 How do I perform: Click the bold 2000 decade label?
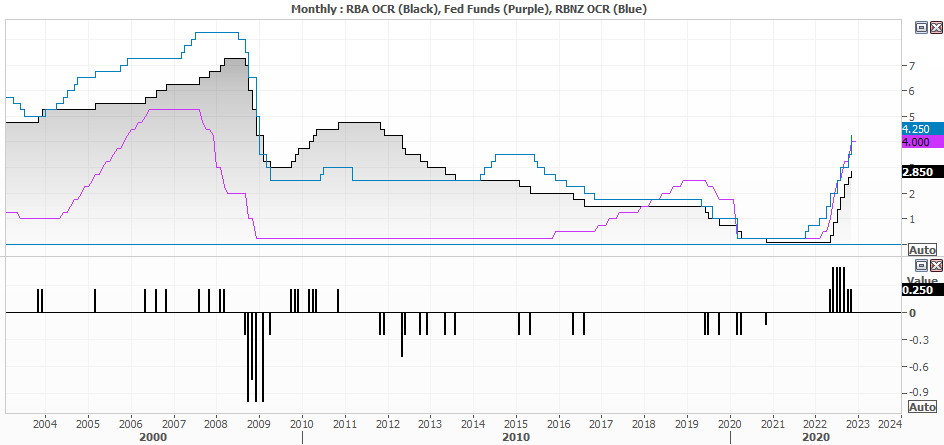(152, 437)
